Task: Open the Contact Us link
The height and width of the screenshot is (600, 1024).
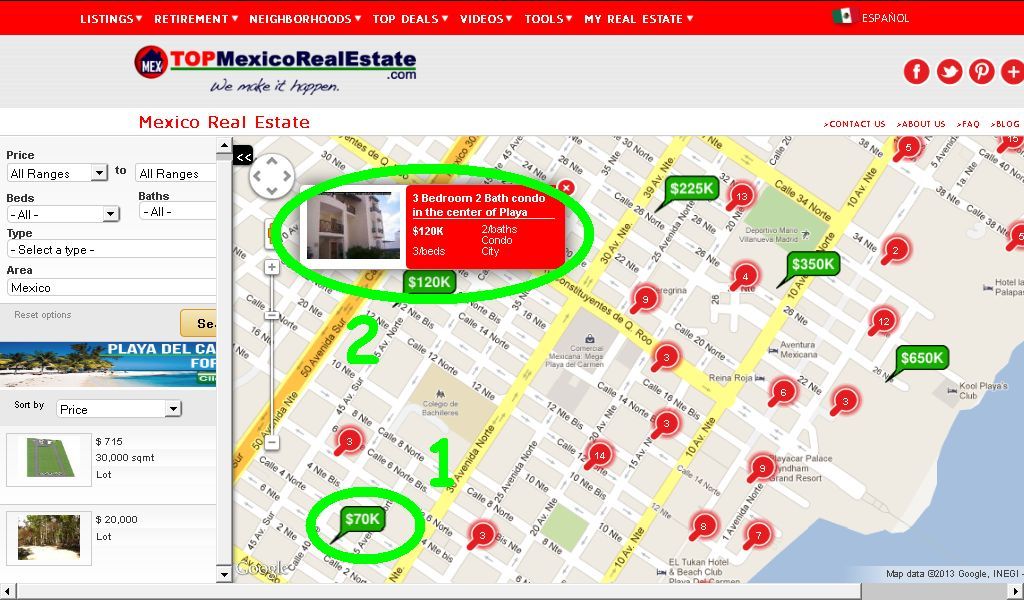Action: coord(854,124)
